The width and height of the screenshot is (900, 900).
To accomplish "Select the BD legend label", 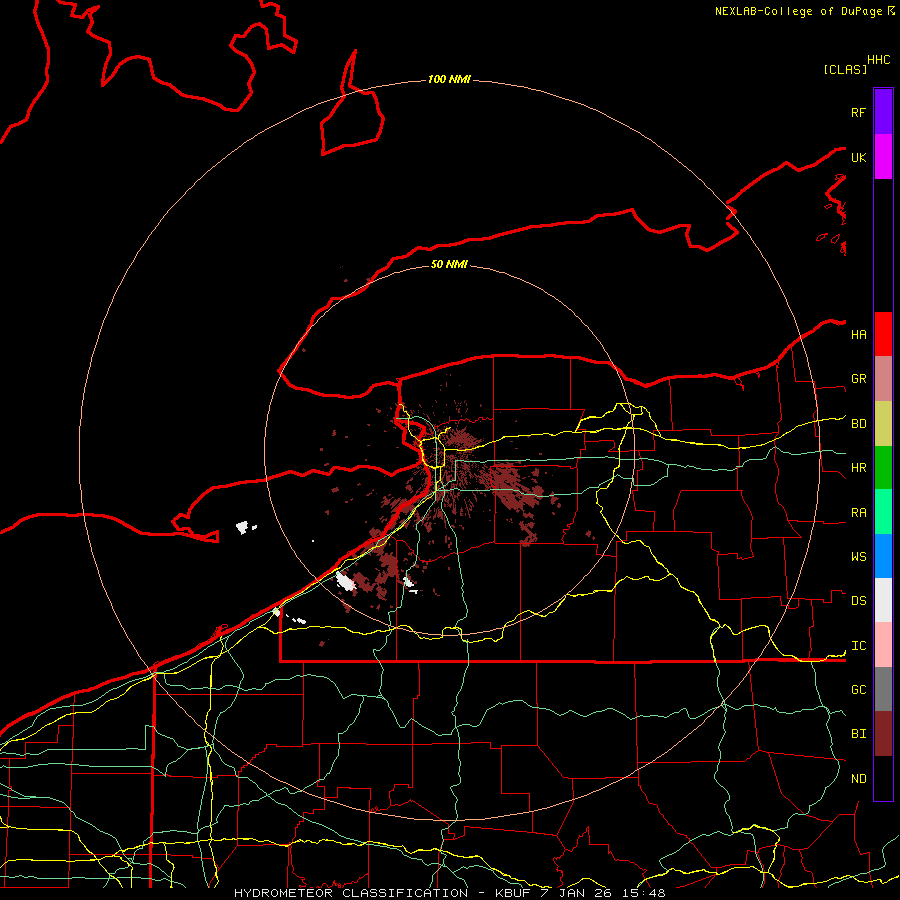I will (858, 424).
